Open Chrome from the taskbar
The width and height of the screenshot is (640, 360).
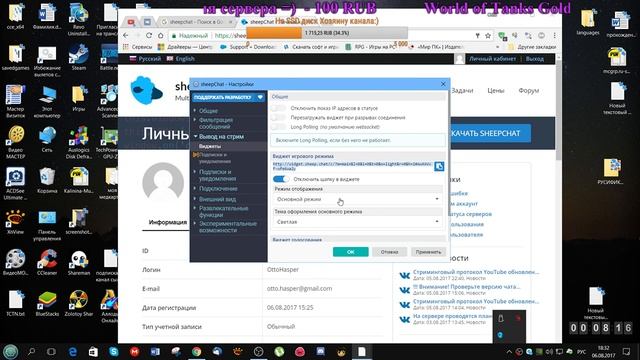point(196,351)
